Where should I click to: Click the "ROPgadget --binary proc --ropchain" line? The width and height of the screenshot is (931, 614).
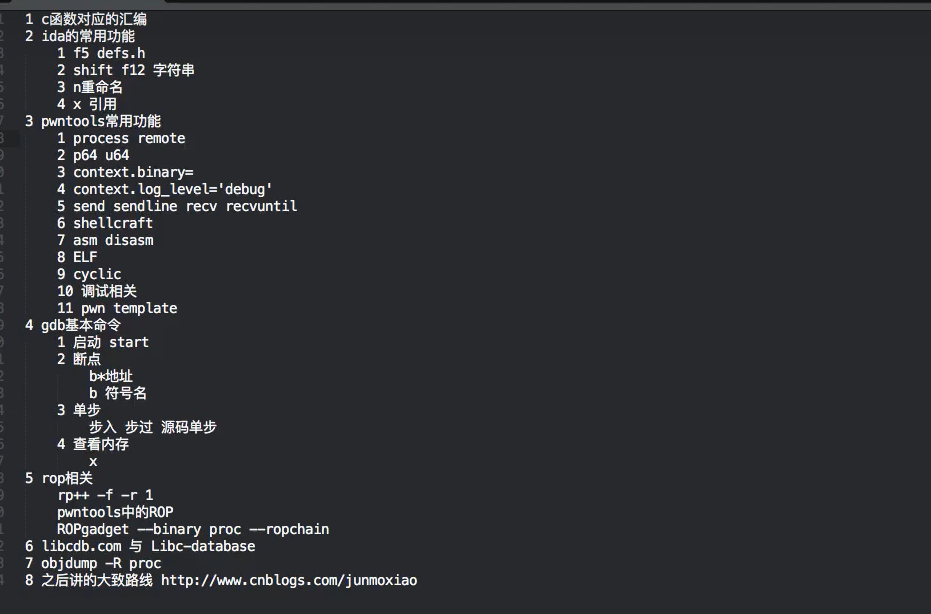click(193, 529)
